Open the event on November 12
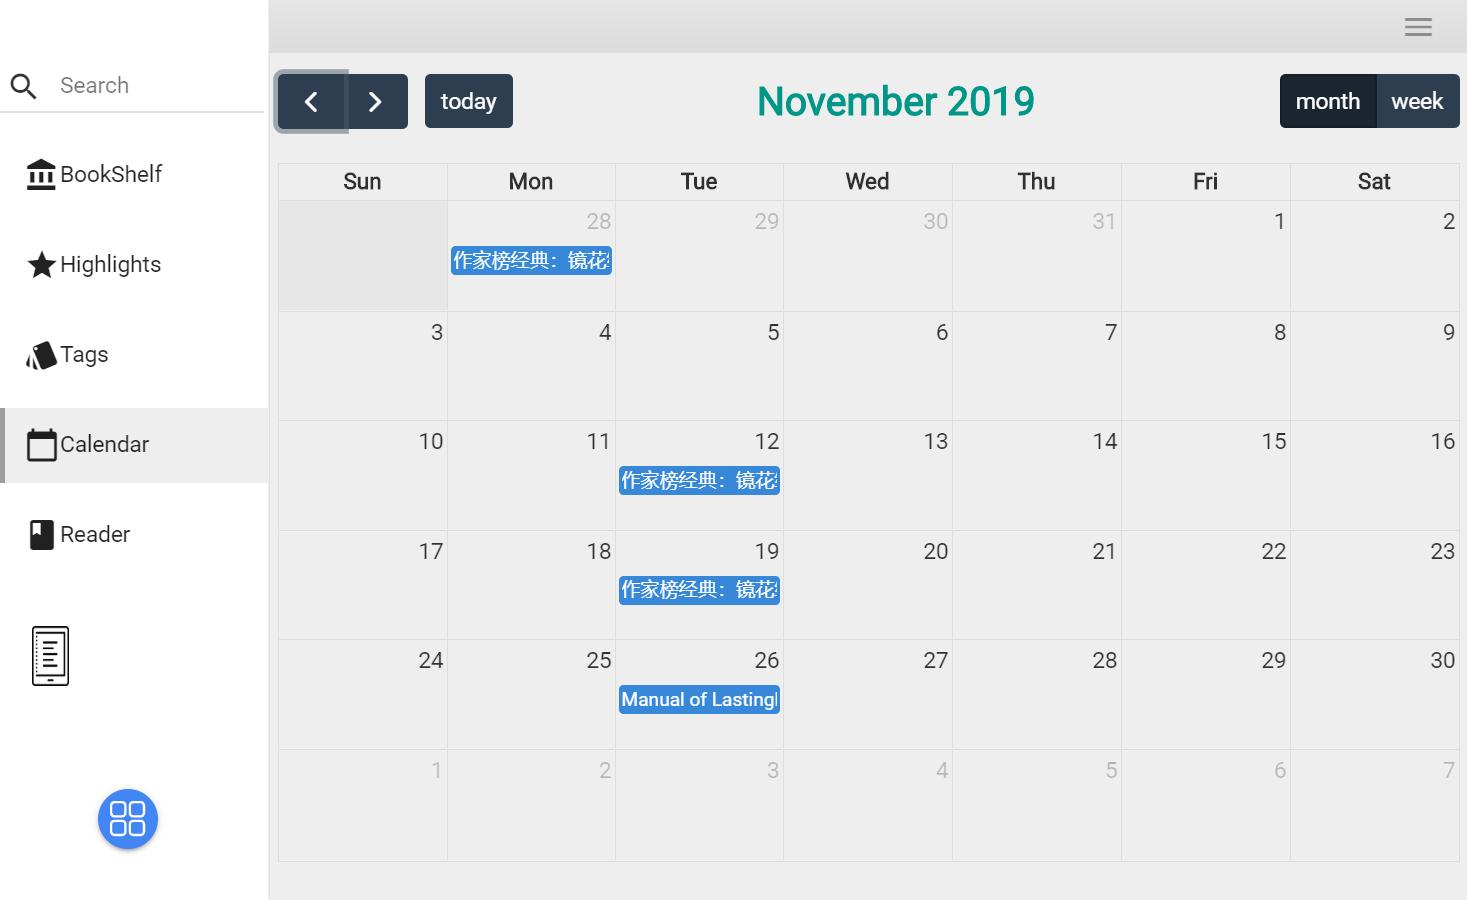1467x900 pixels. (x=699, y=481)
